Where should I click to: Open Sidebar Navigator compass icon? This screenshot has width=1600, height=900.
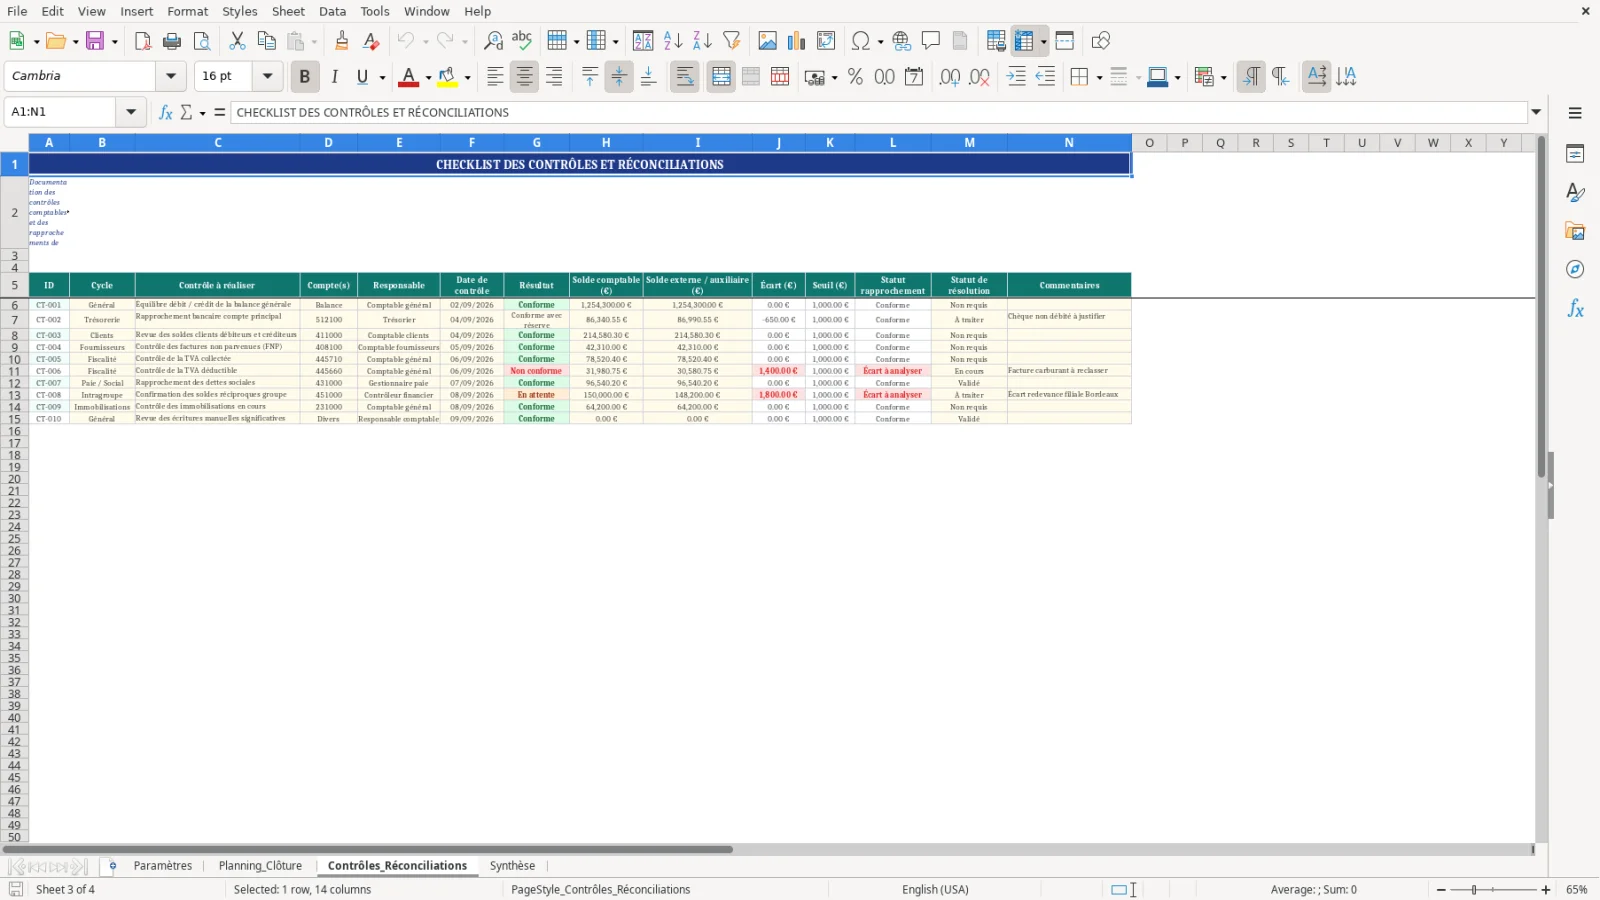(x=1575, y=269)
